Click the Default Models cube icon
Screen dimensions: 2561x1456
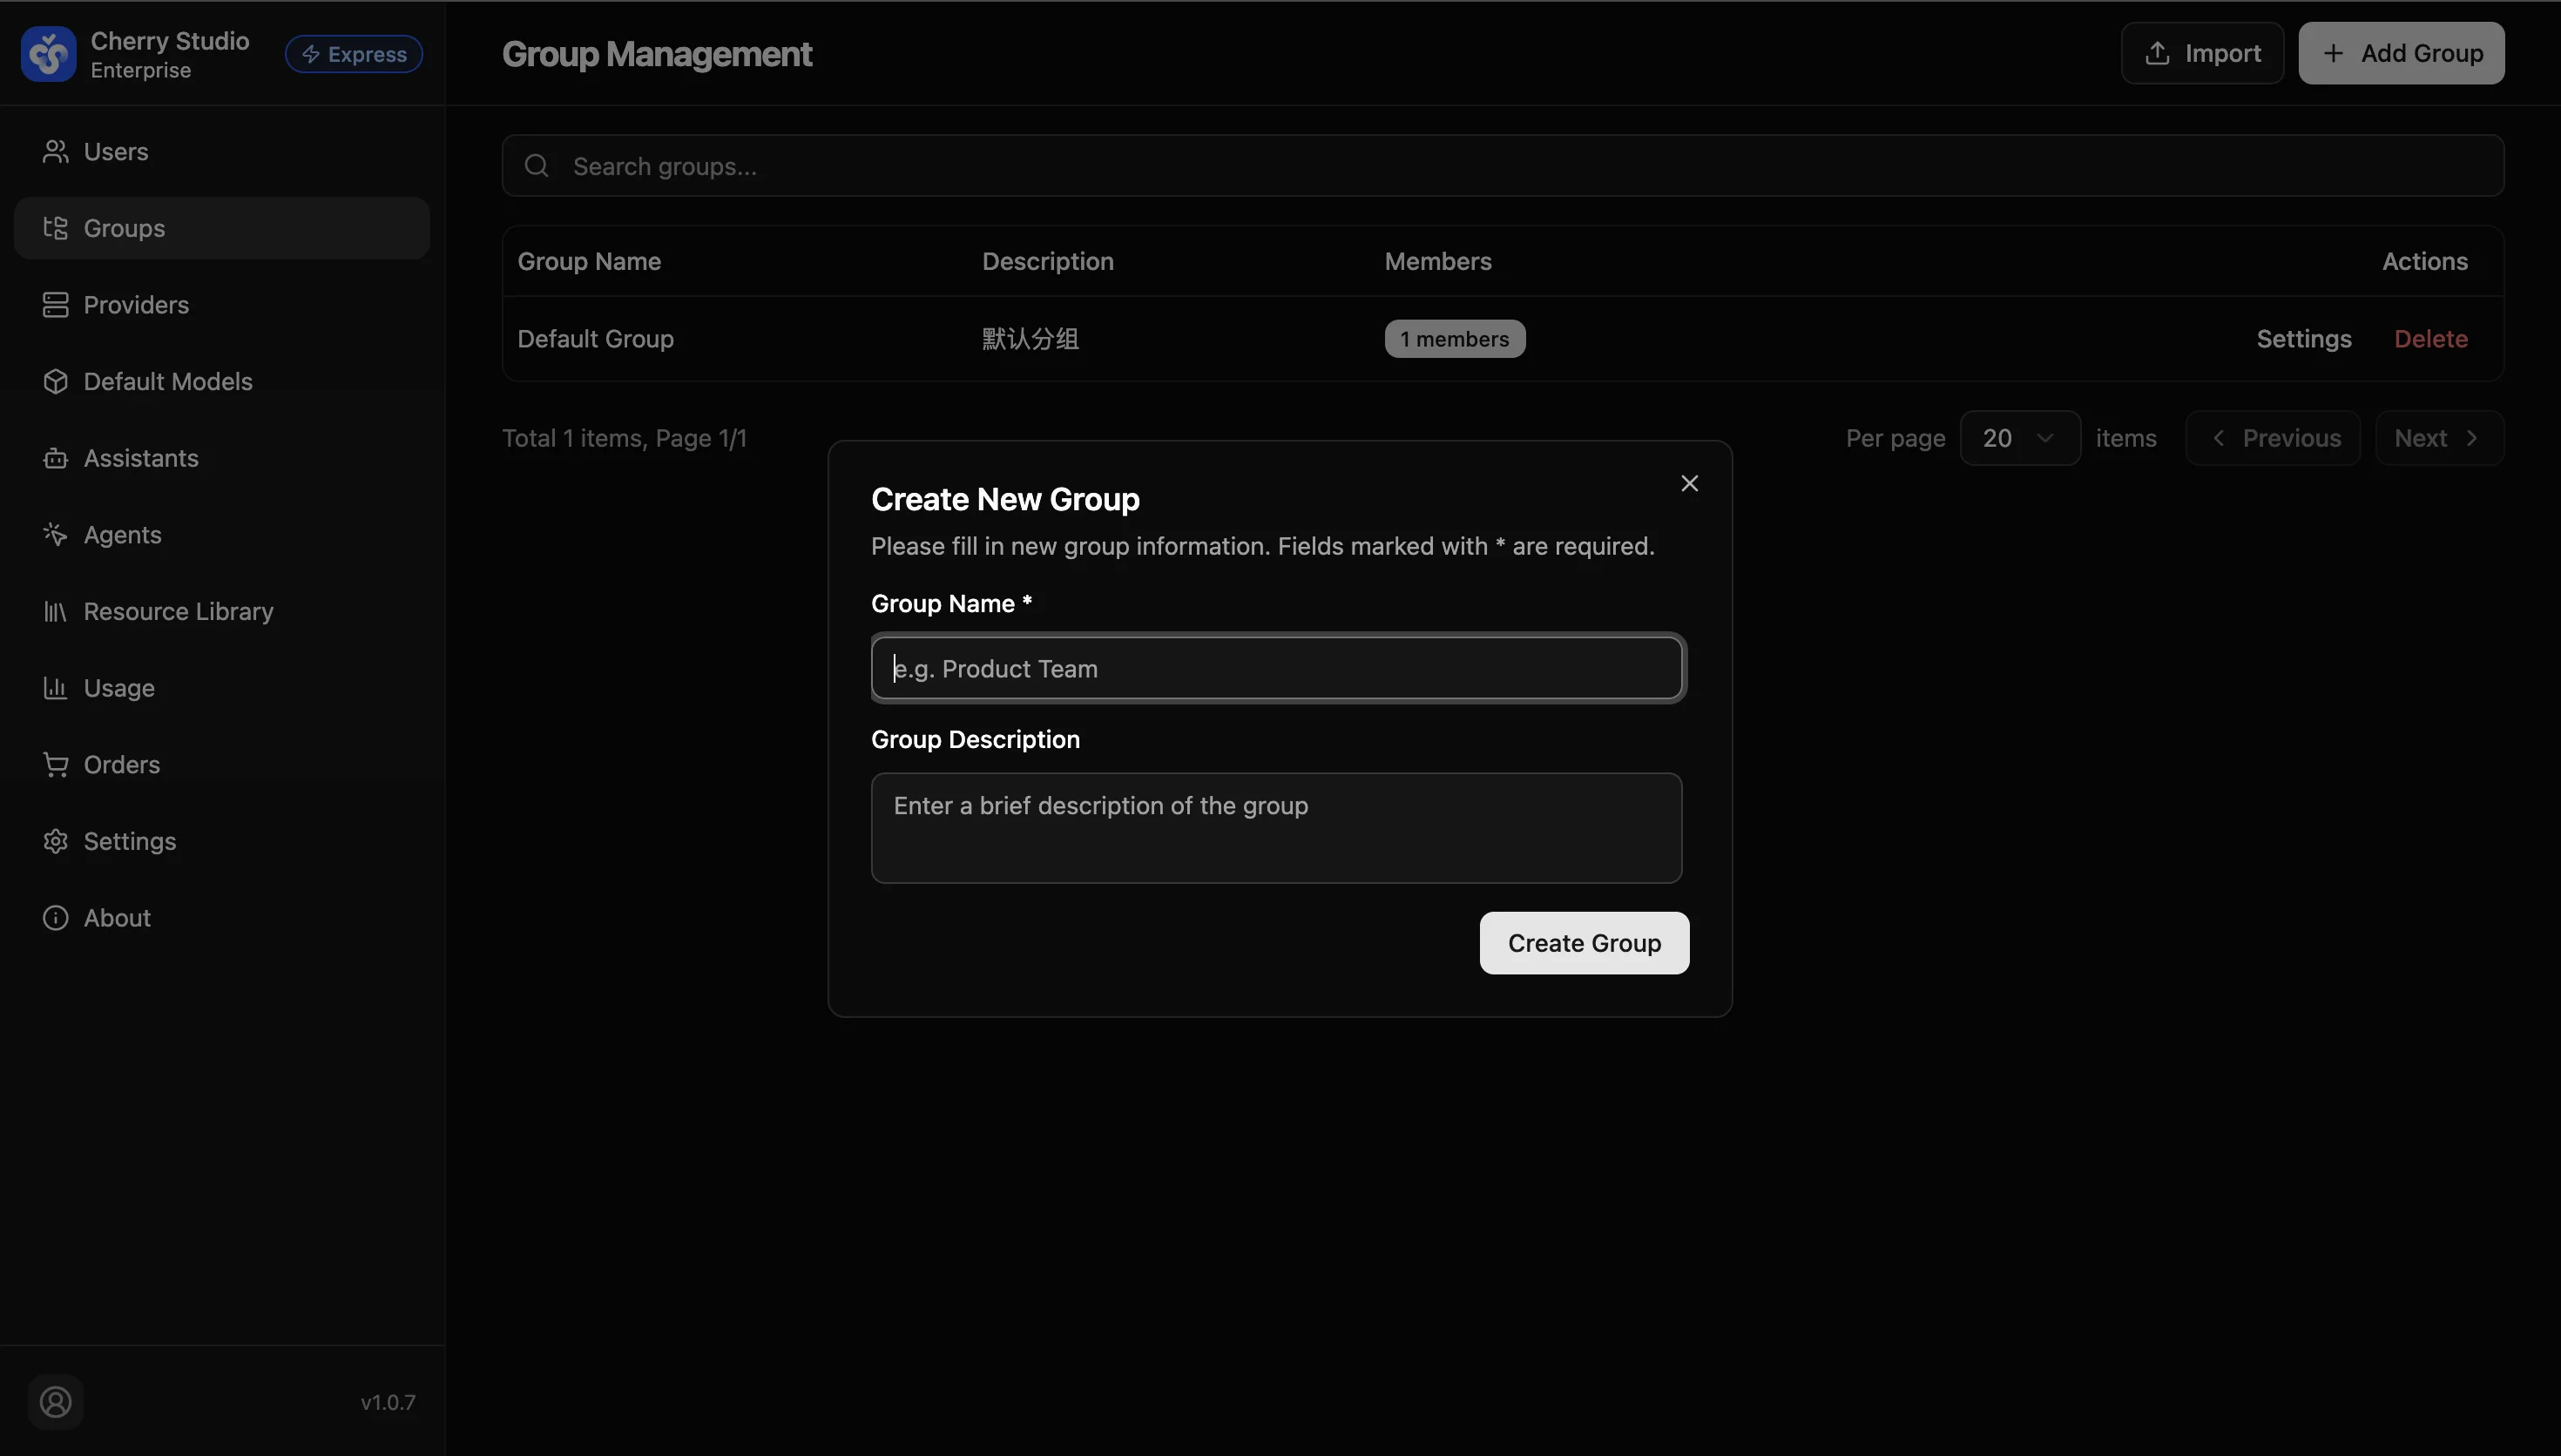pos(55,382)
